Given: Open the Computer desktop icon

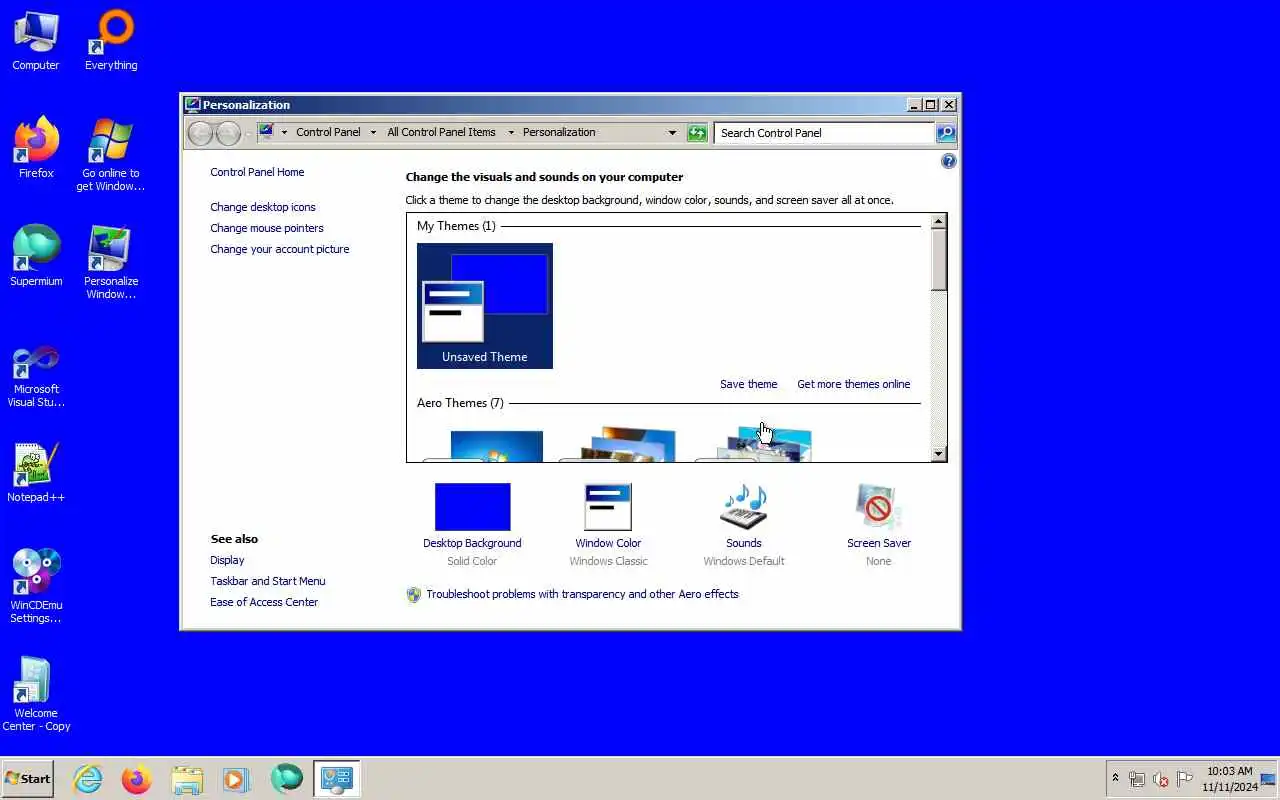Looking at the screenshot, I should (36, 40).
